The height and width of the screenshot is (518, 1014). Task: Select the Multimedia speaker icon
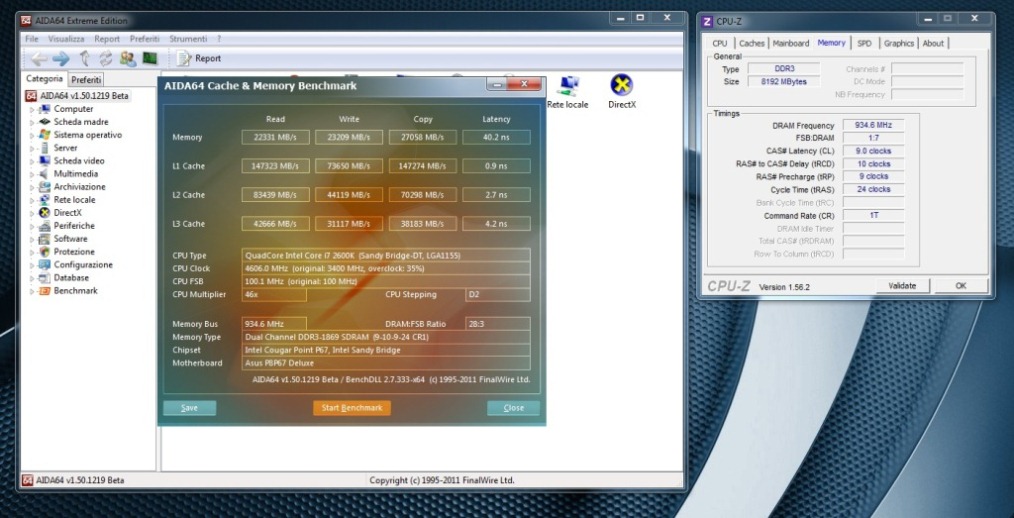tap(44, 174)
